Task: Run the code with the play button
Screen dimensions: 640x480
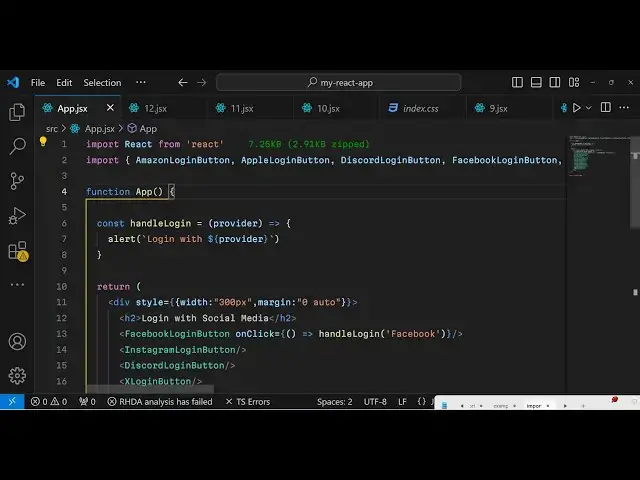Action: pos(577,108)
